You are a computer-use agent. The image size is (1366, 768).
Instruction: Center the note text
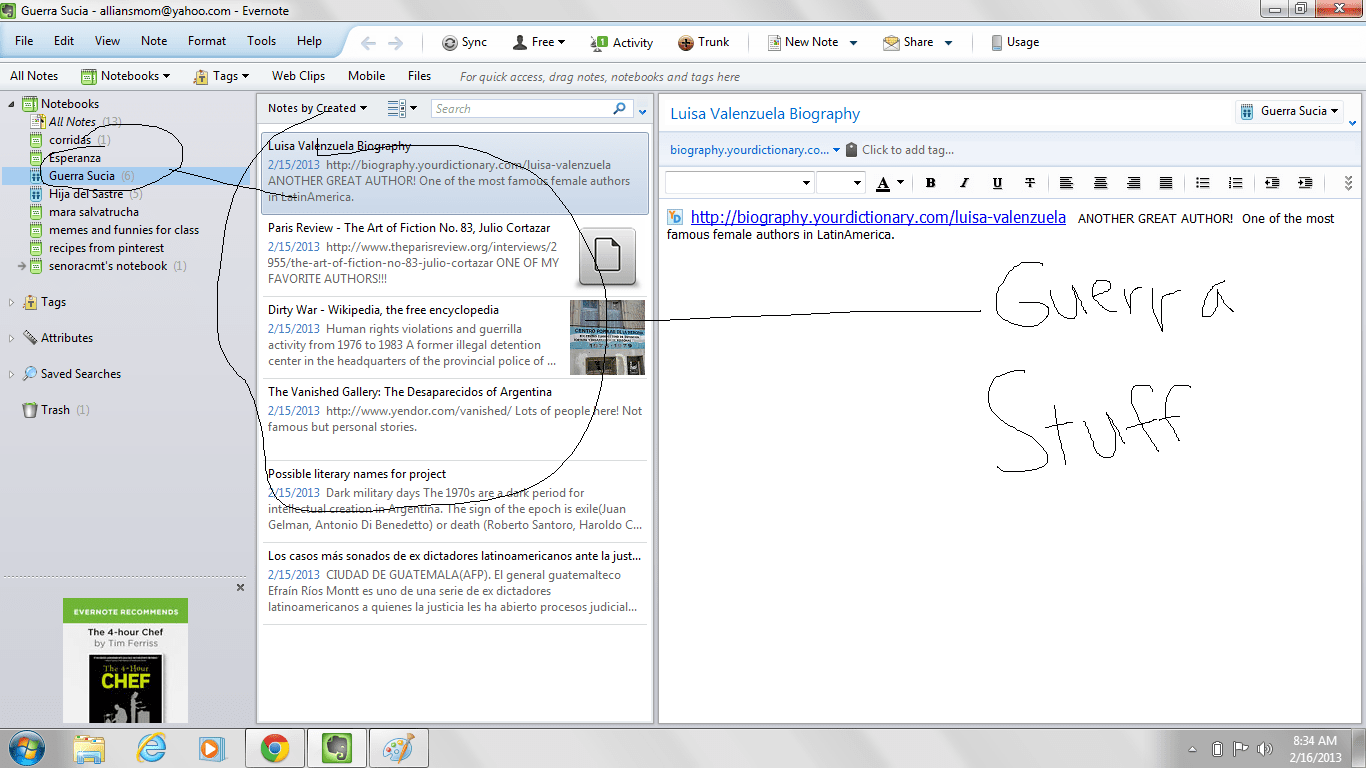(x=1100, y=183)
